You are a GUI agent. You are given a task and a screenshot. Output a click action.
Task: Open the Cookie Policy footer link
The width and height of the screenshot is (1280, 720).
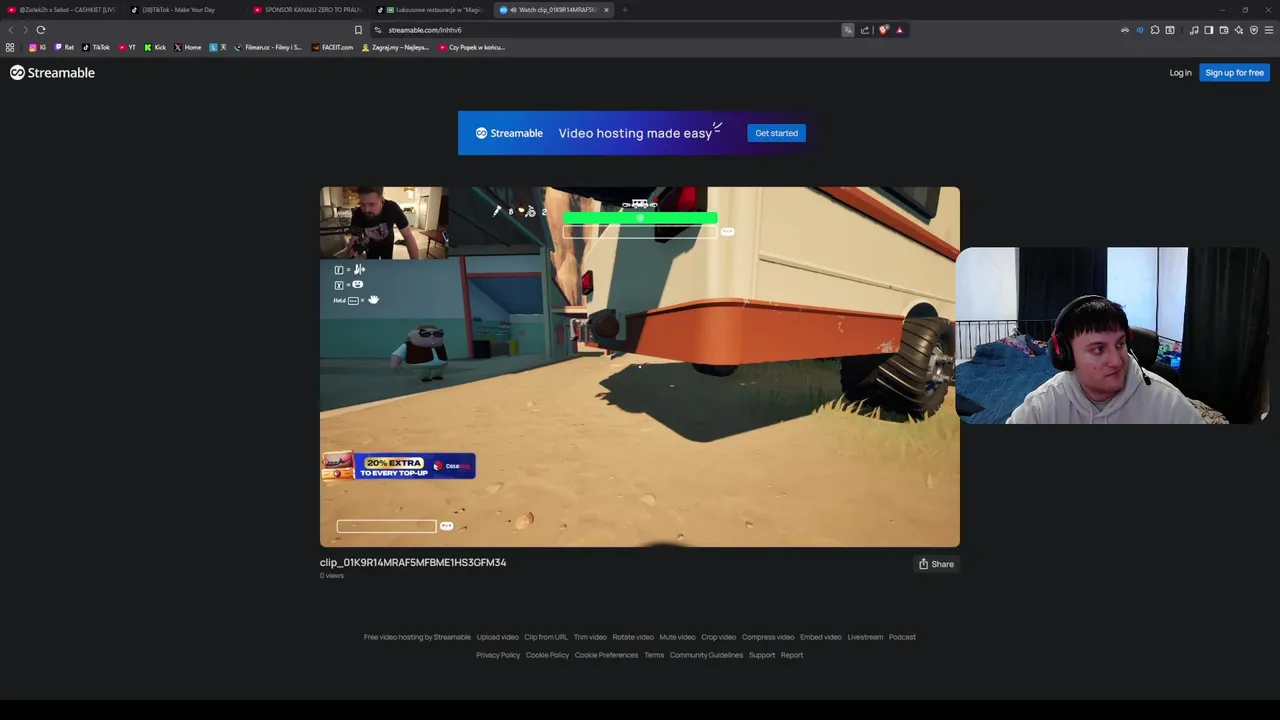tap(547, 655)
